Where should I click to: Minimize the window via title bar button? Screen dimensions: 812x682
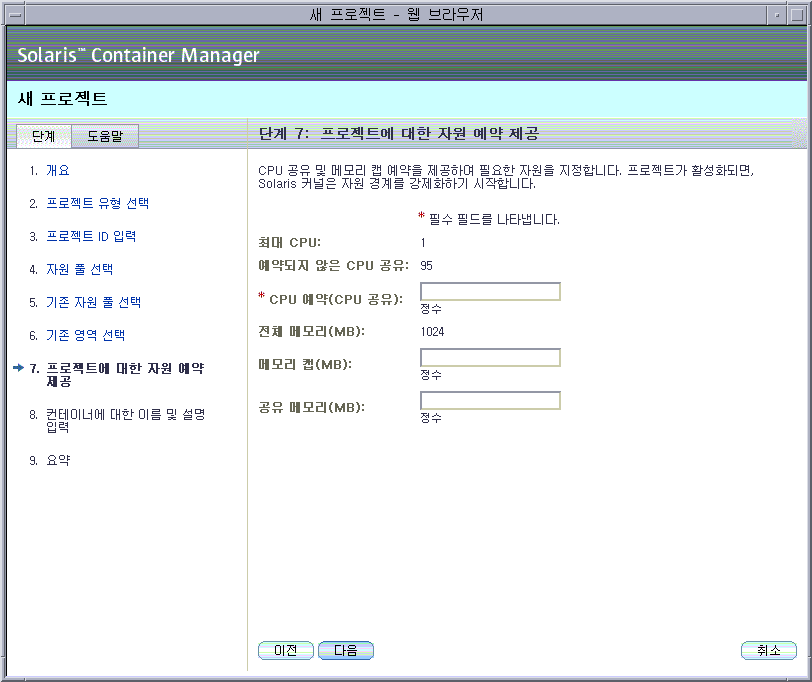tap(777, 15)
